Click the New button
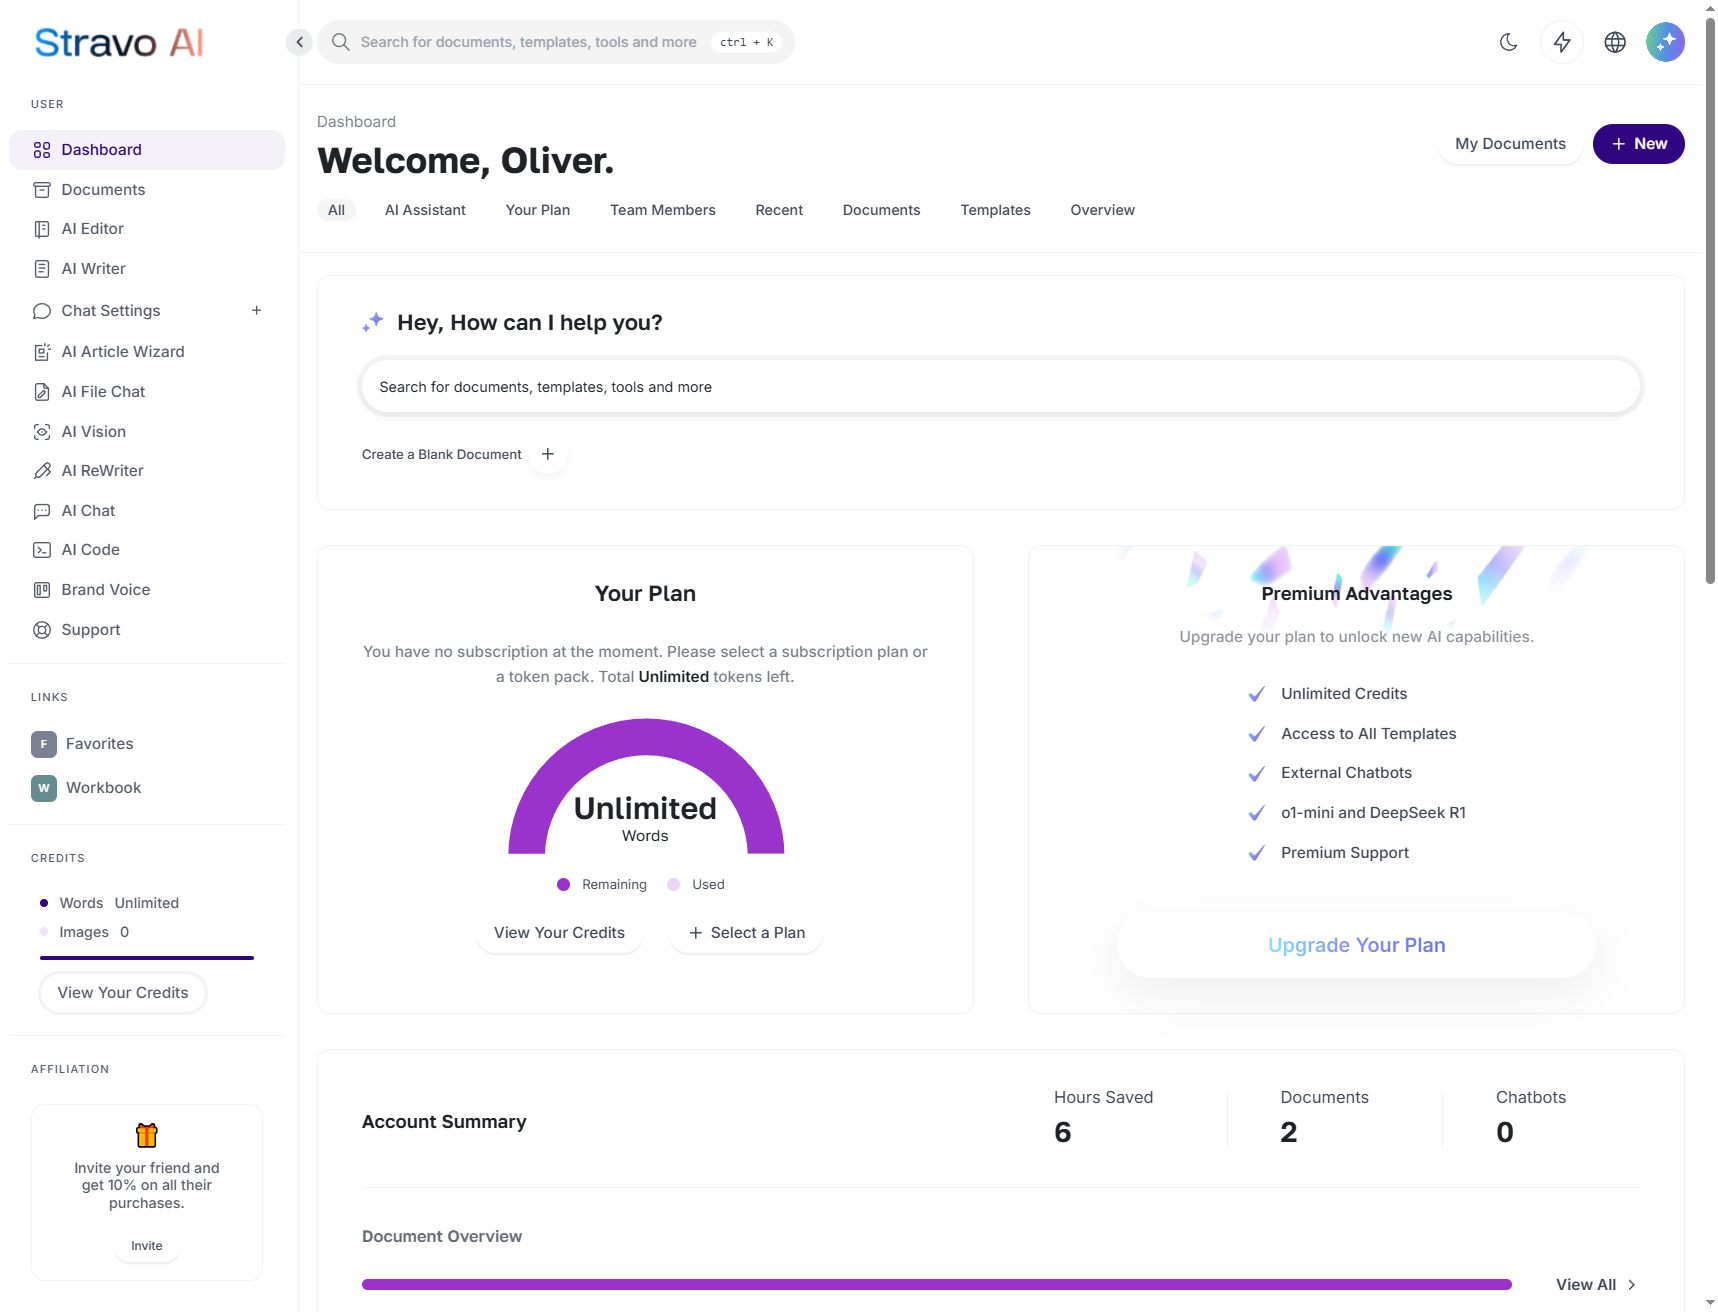Viewport: 1718px width, 1312px height. pos(1637,144)
